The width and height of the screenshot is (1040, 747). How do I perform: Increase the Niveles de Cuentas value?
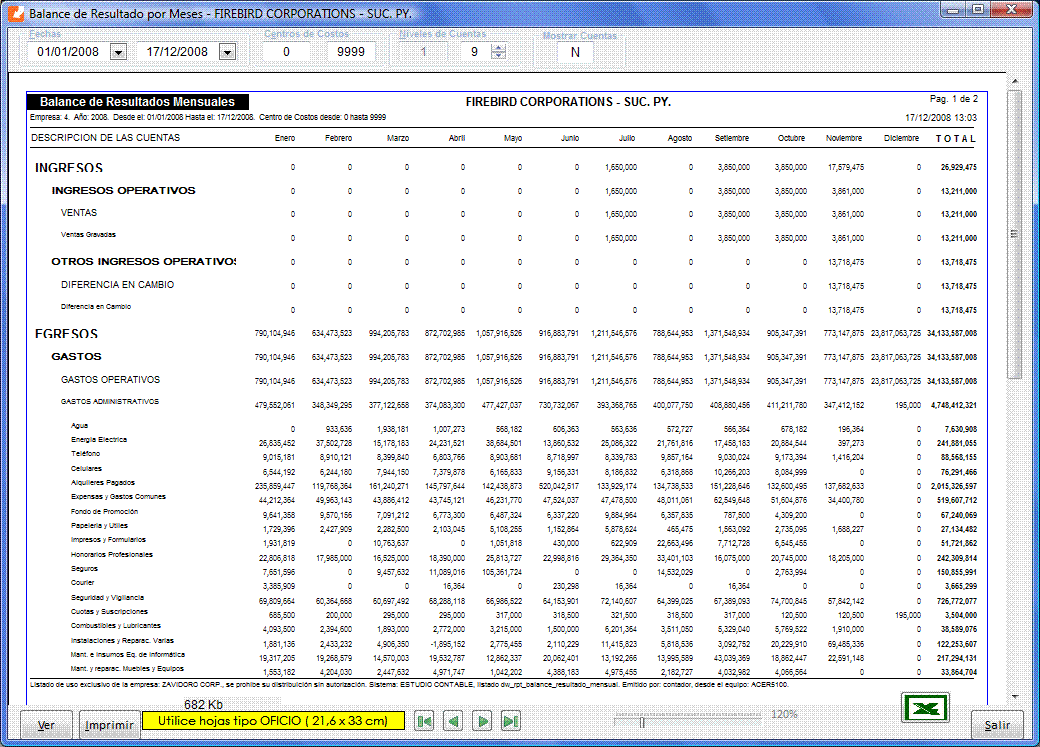pos(498,47)
